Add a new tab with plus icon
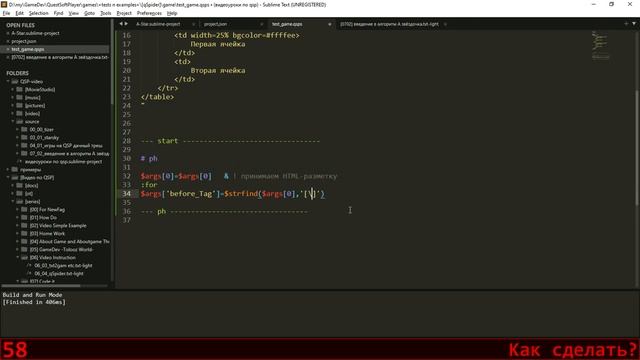Screen dimensions: 640x360 click(626, 24)
